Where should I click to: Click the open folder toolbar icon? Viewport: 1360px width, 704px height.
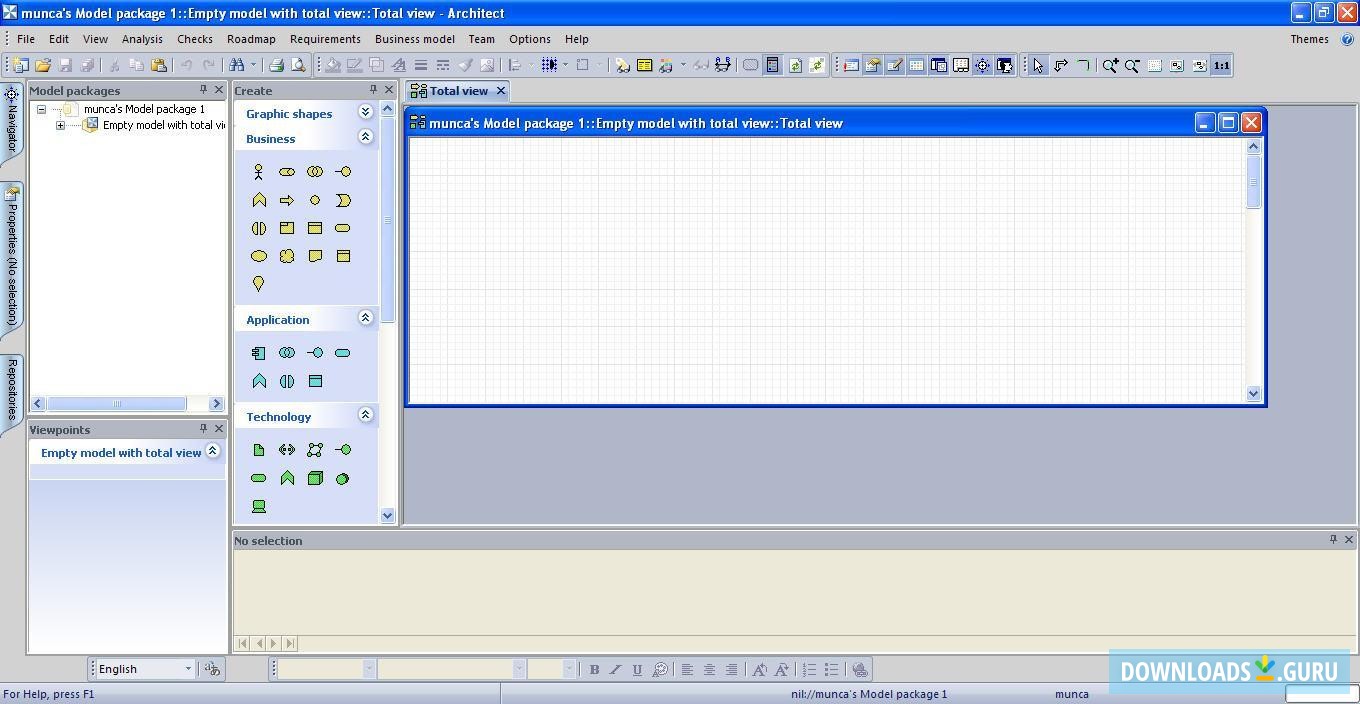tap(43, 66)
